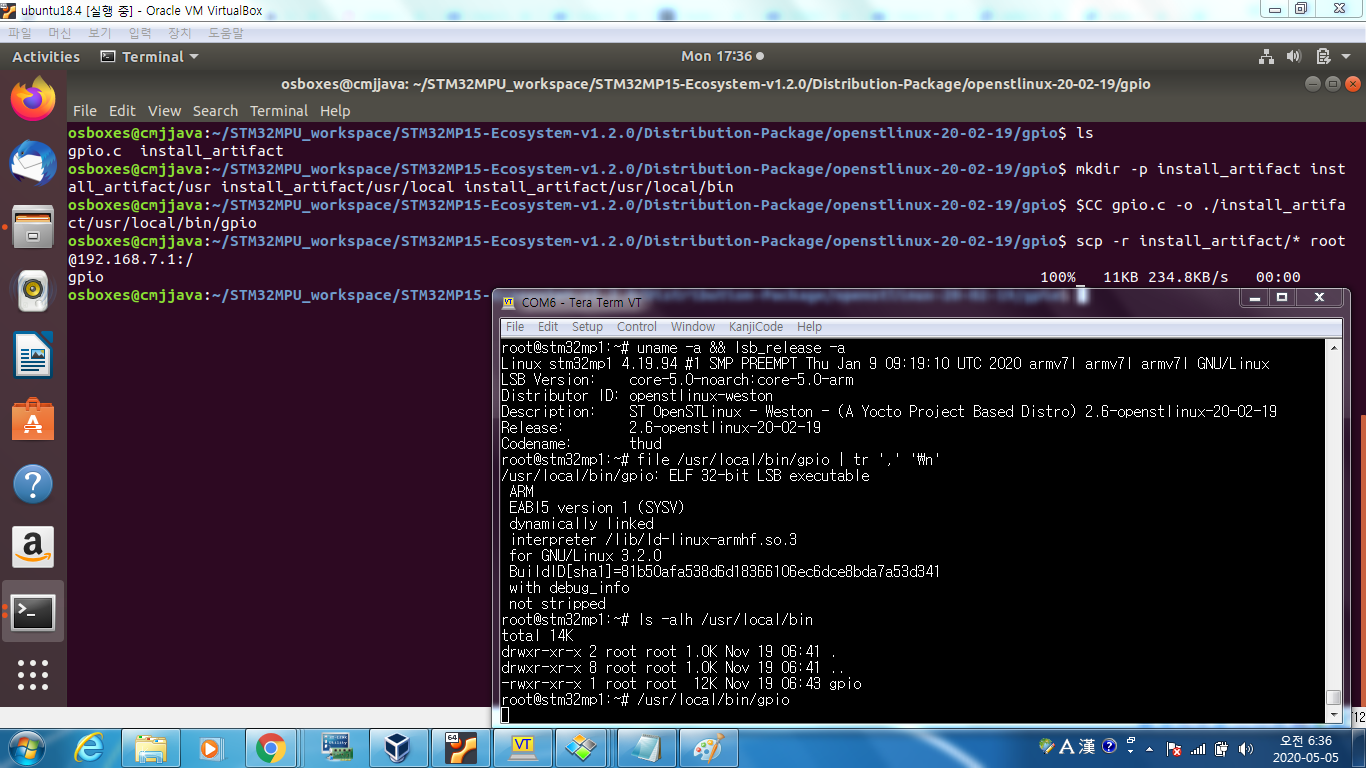
Task: Open the Ubuntu terminal's Terminal menu
Action: pyautogui.click(x=279, y=111)
